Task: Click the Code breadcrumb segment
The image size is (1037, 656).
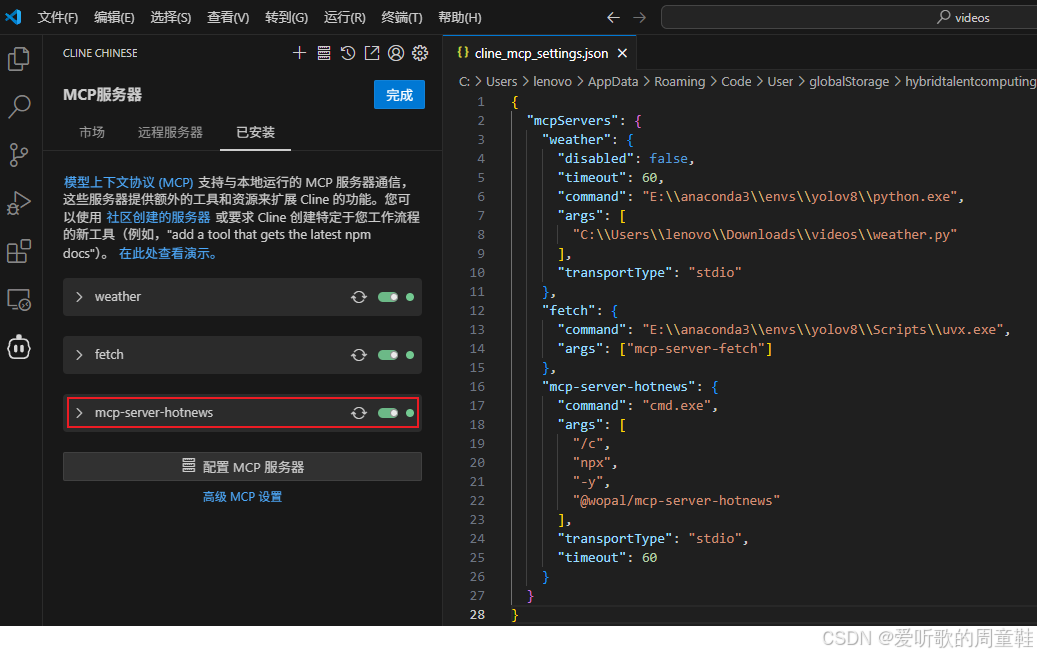Action: pyautogui.click(x=736, y=81)
